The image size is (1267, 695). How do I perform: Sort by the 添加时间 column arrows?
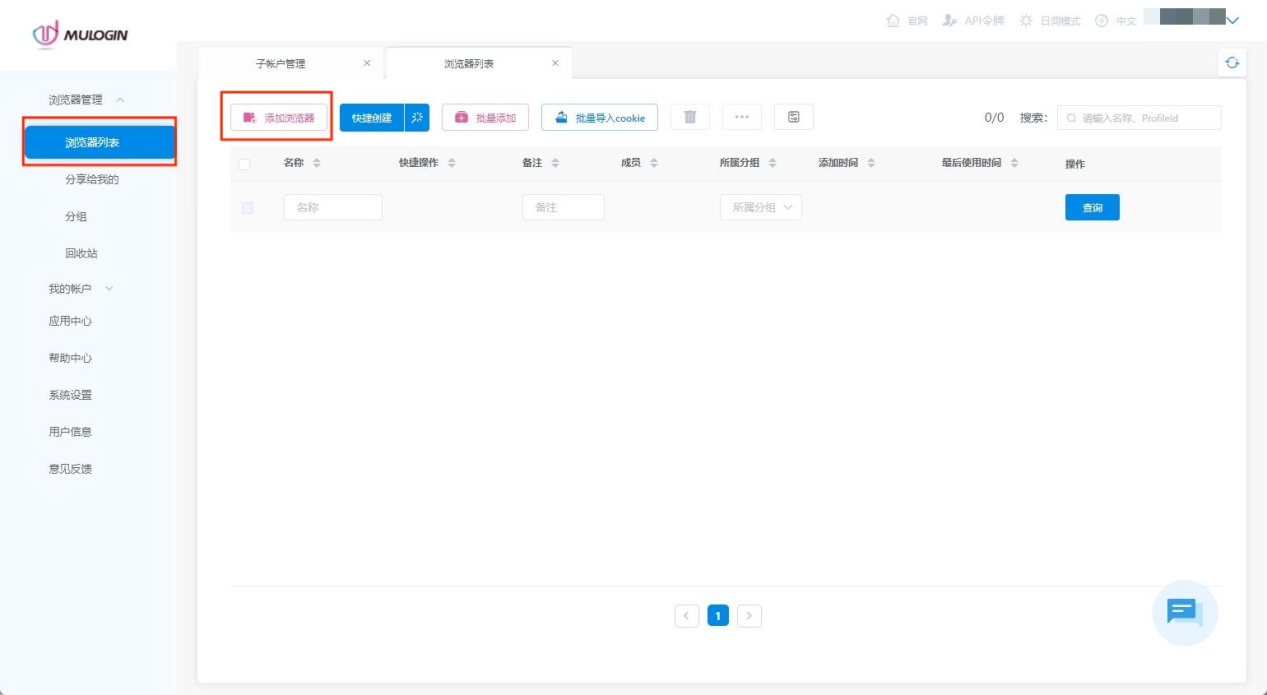pos(871,163)
